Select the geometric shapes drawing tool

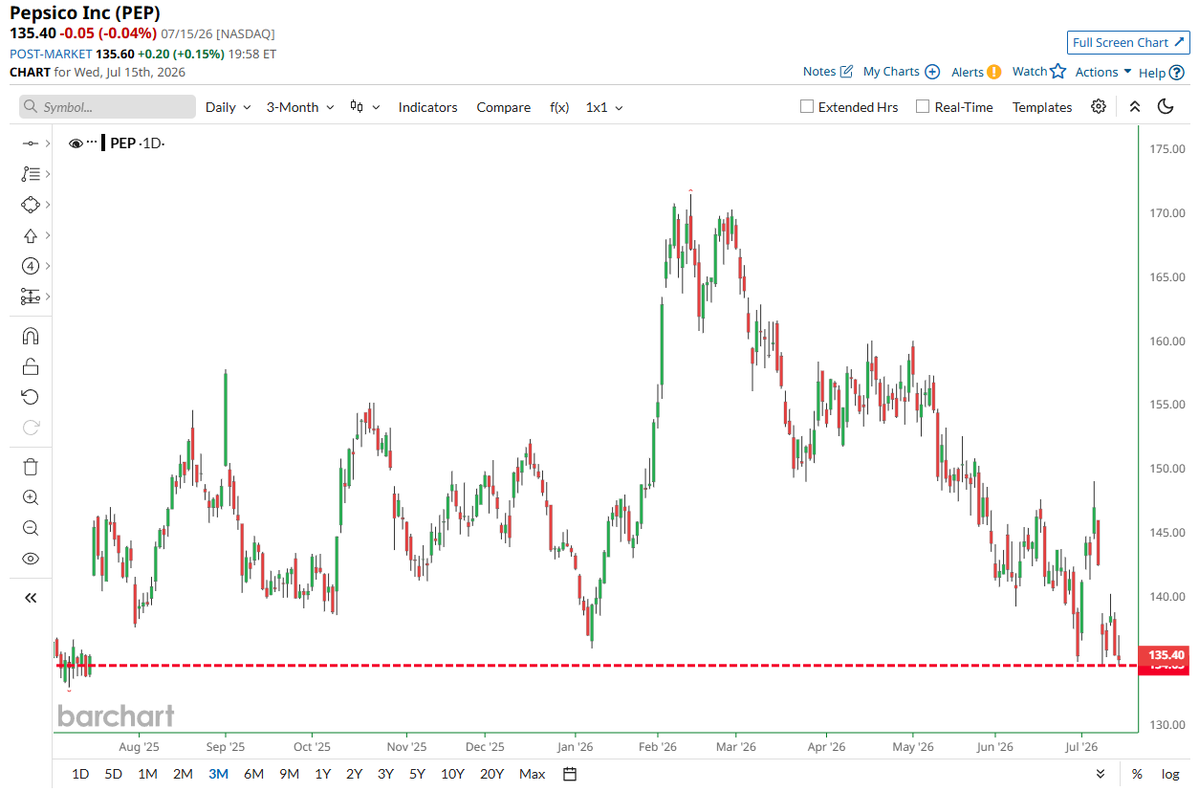(x=30, y=205)
